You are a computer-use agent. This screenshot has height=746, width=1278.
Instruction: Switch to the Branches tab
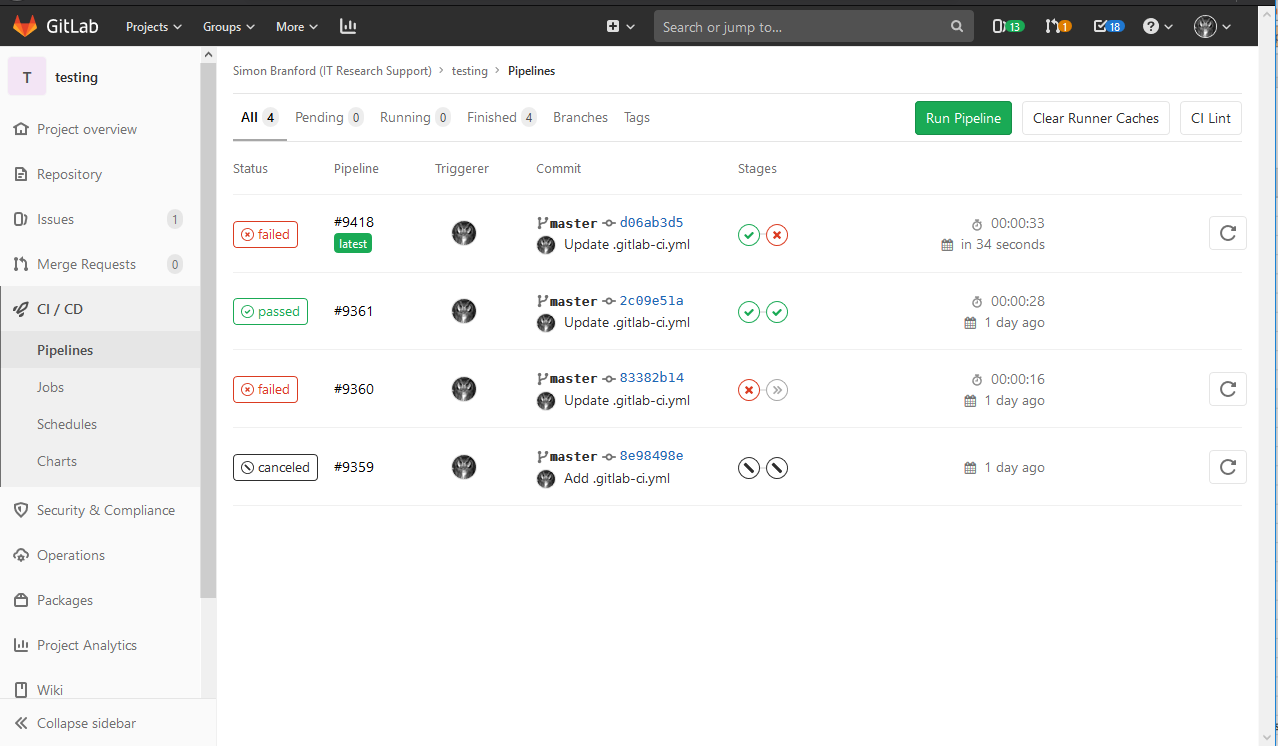tap(580, 118)
